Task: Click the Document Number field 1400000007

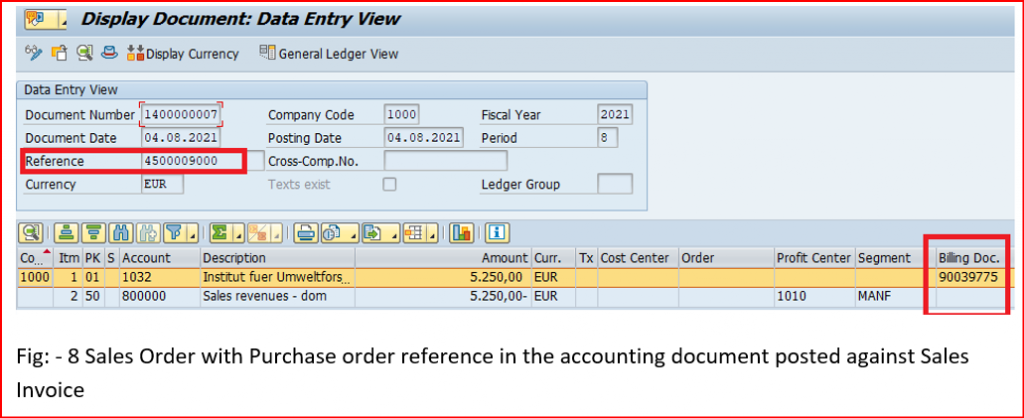Action: pyautogui.click(x=182, y=114)
